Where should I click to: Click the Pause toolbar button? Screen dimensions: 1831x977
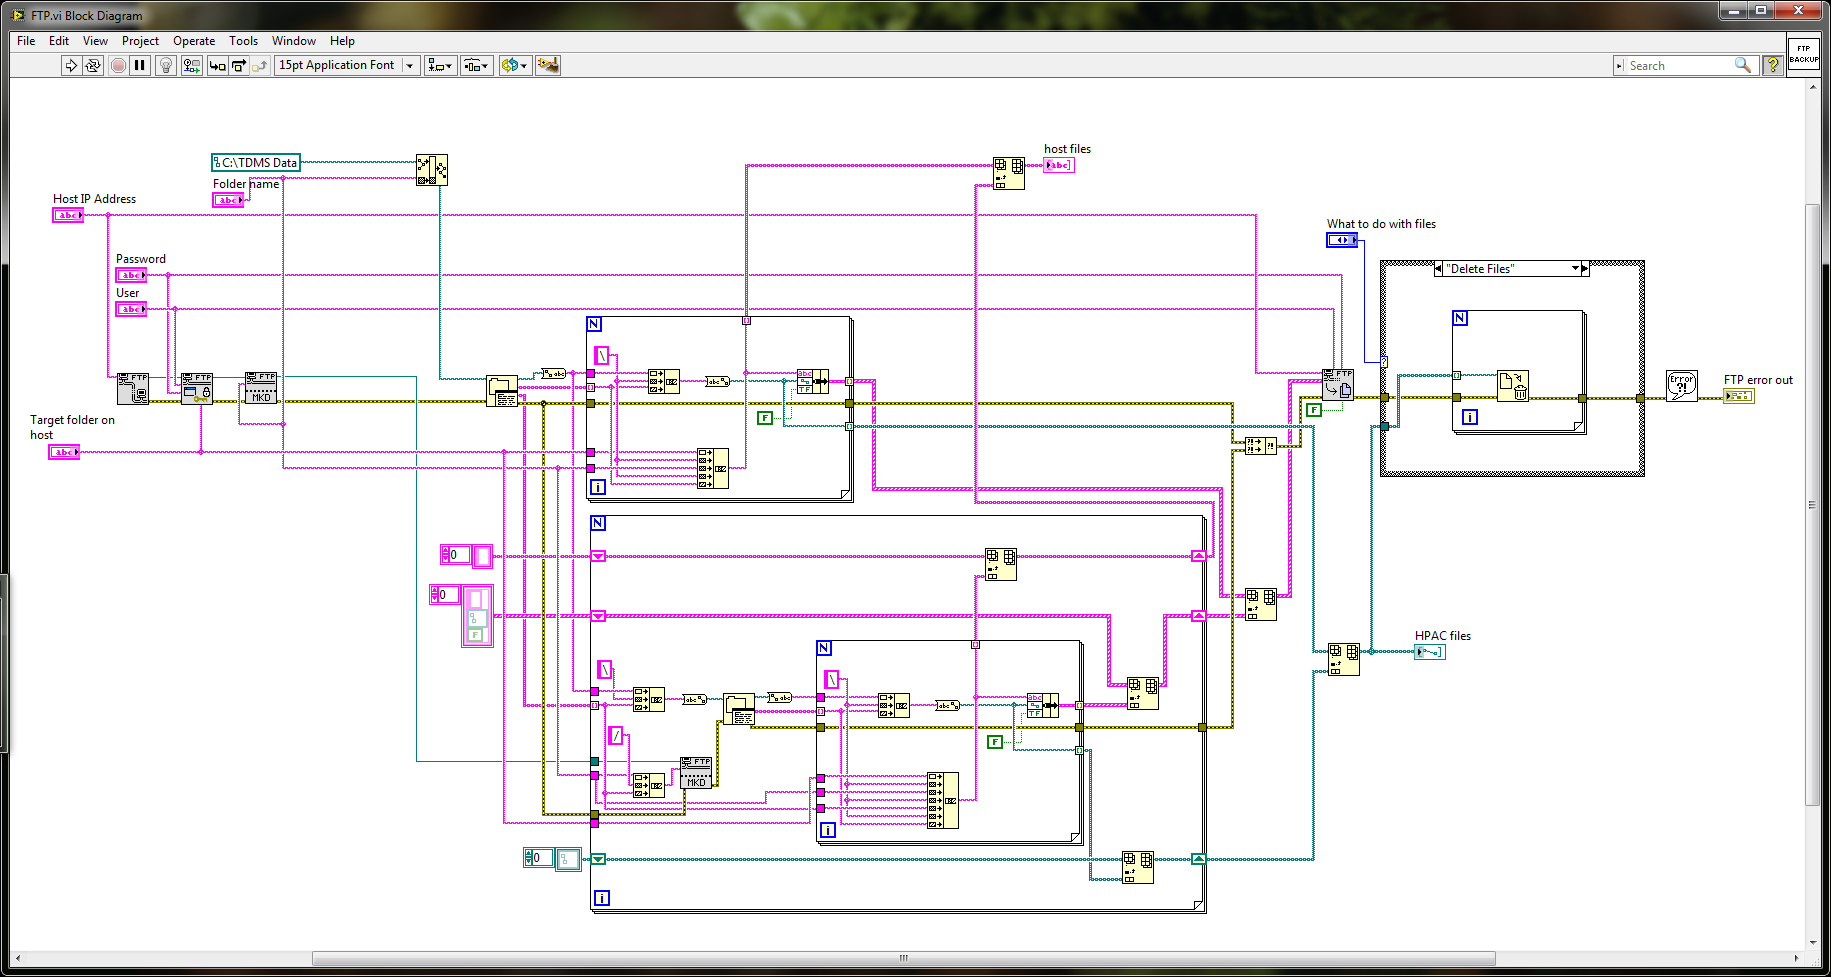click(x=140, y=65)
